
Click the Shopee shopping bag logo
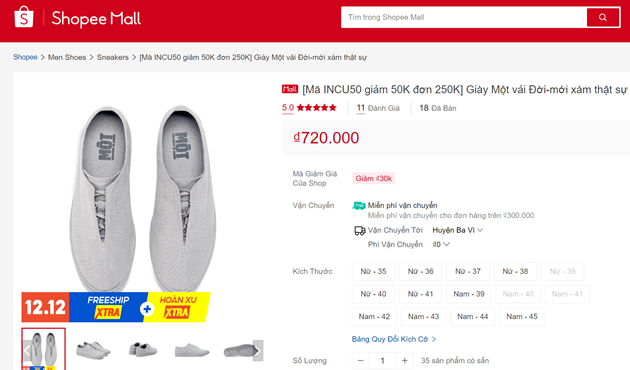[x=24, y=17]
